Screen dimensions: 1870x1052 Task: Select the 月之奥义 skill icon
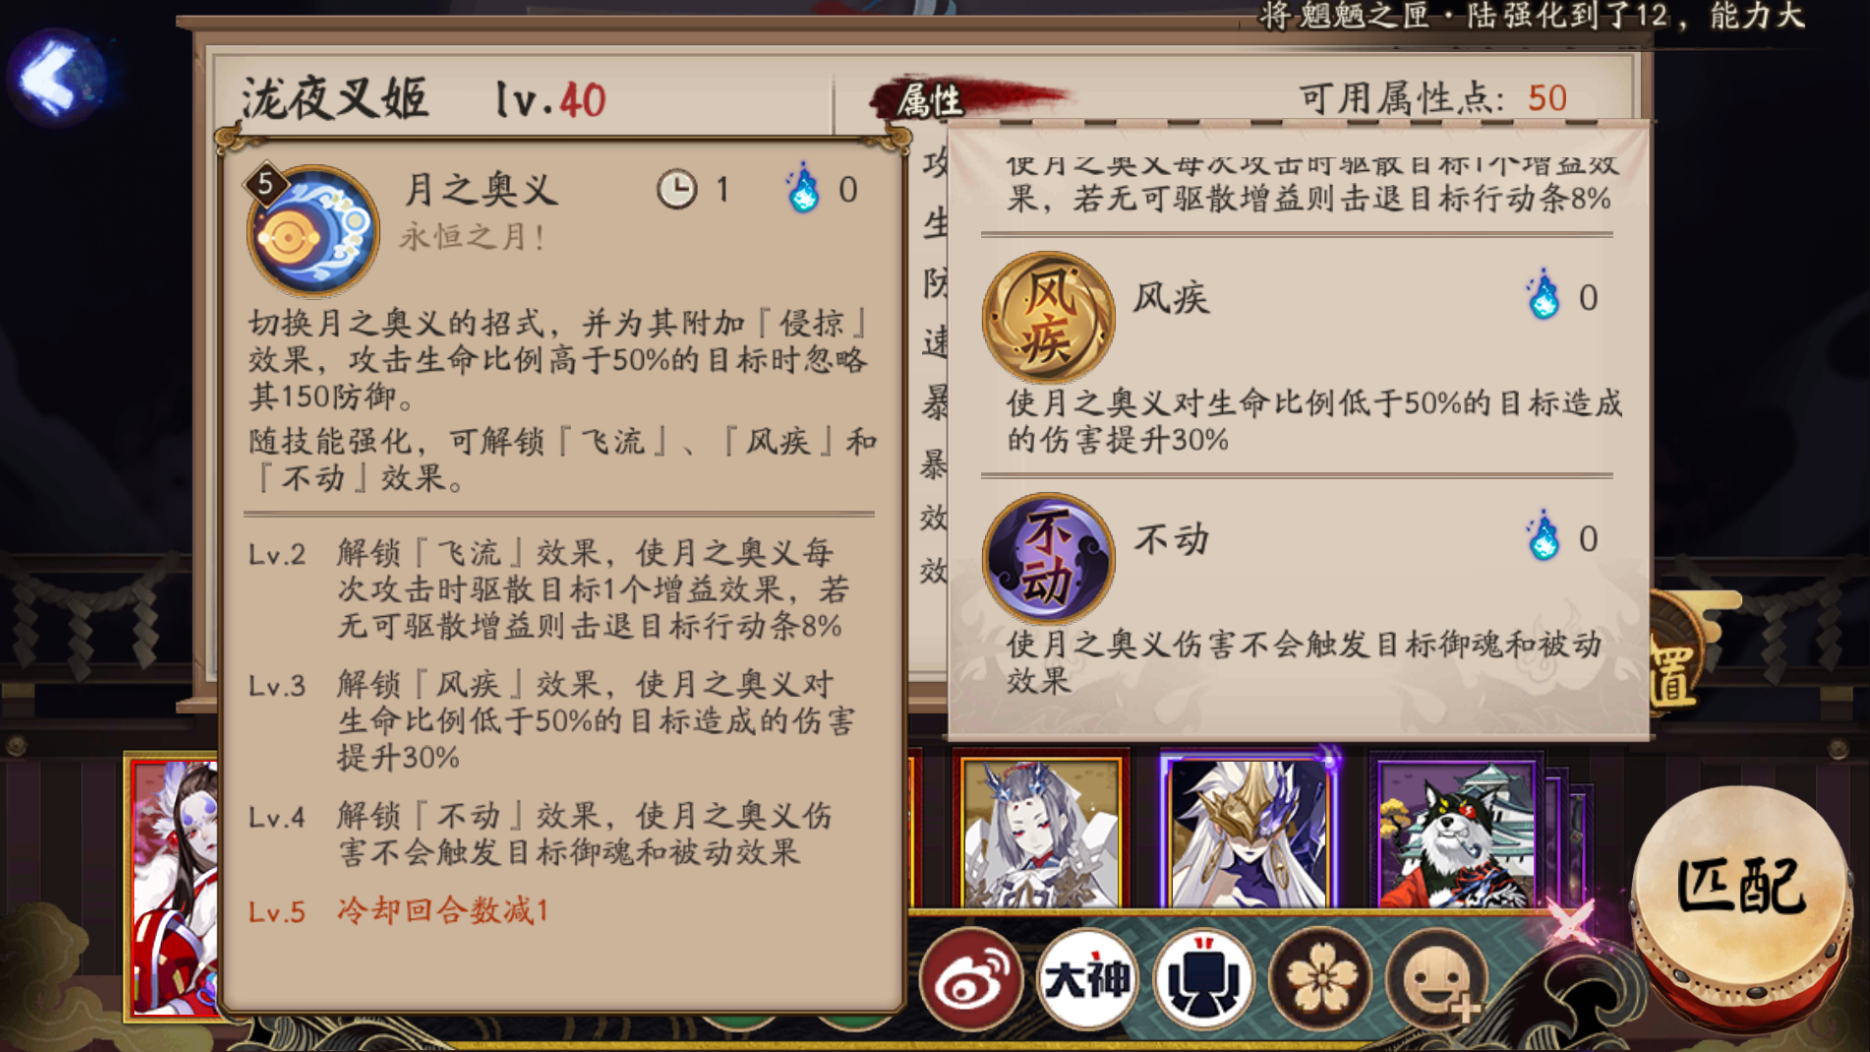pyautogui.click(x=311, y=231)
